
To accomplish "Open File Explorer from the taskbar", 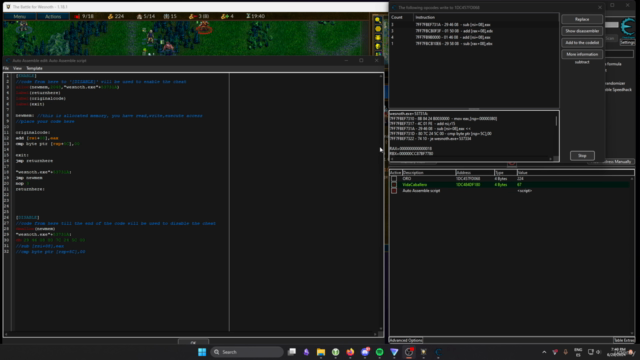I will click(321, 352).
